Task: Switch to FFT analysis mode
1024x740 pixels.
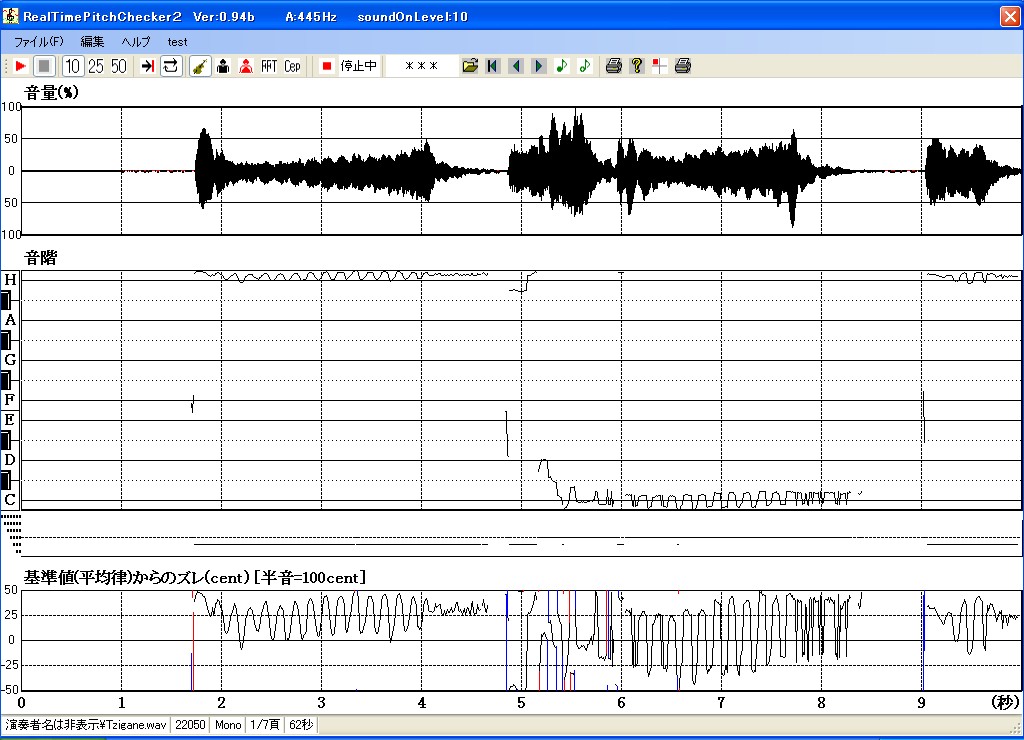Action: pyautogui.click(x=269, y=66)
